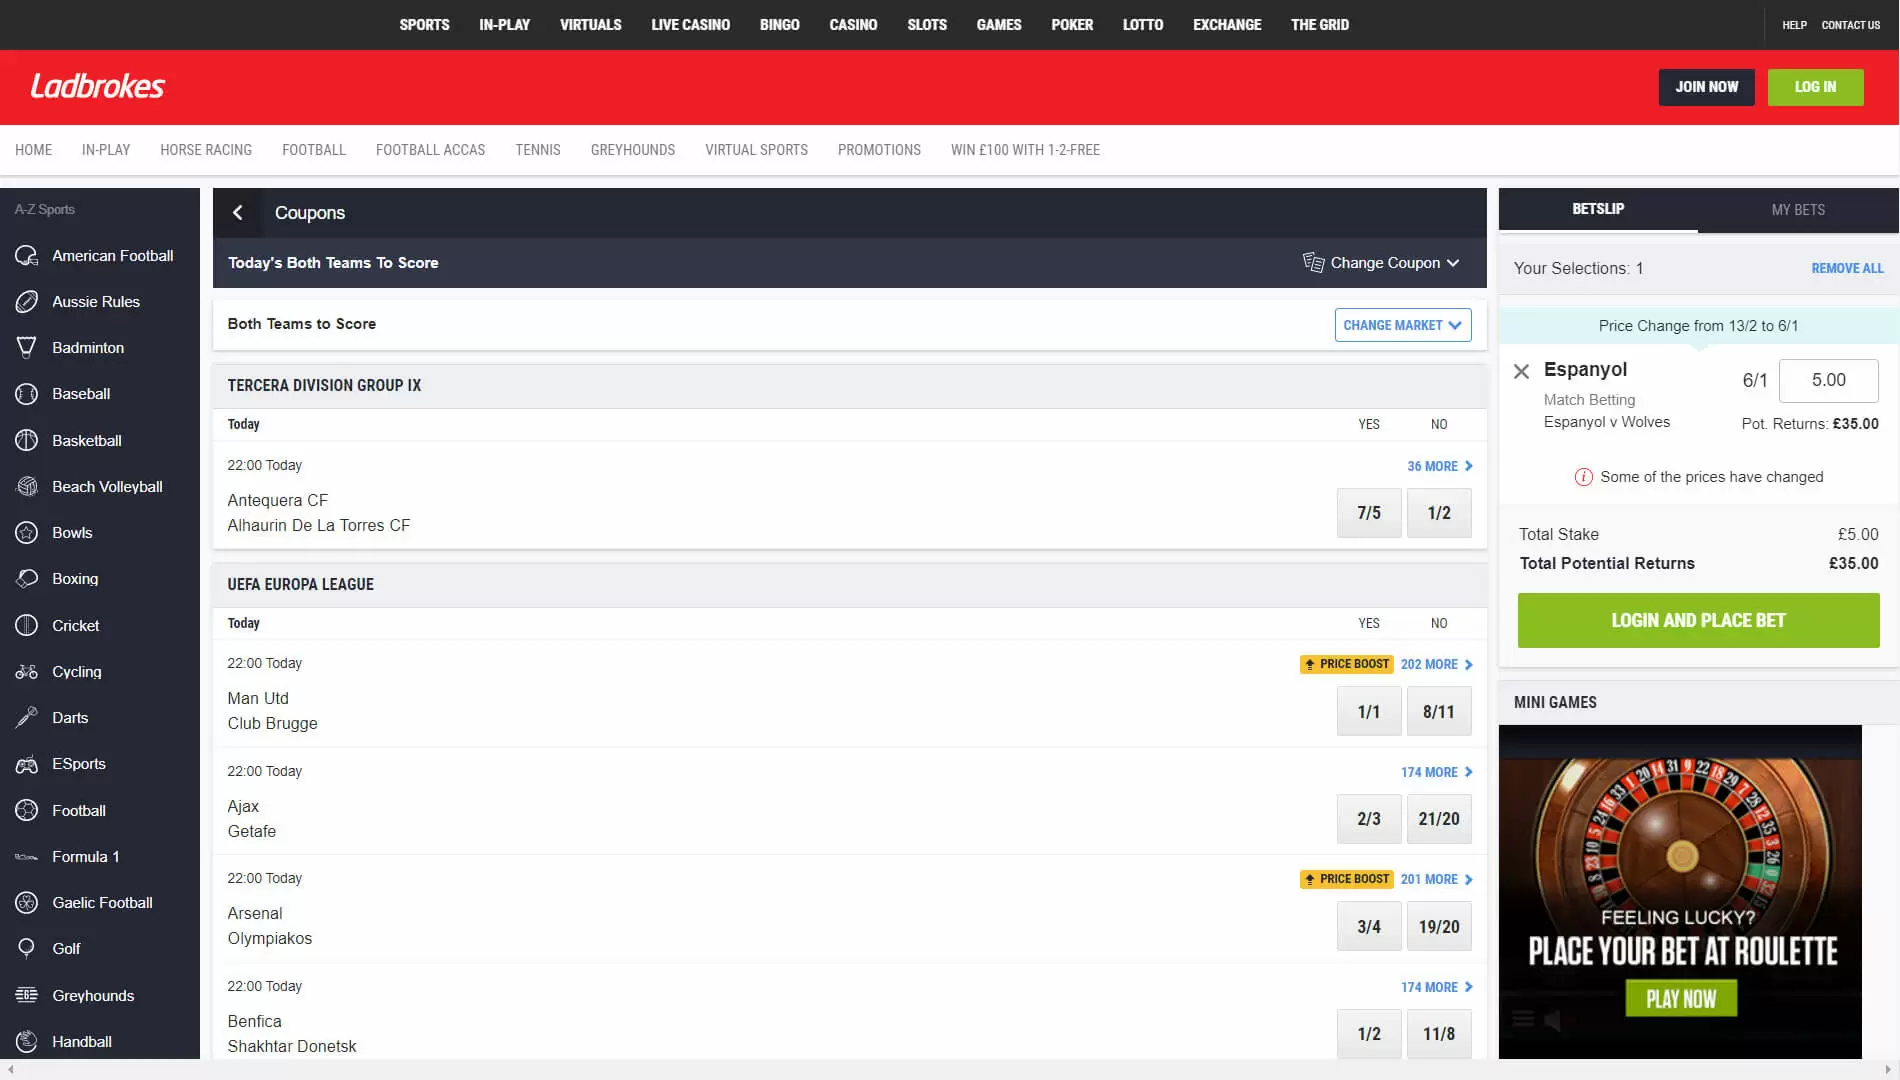The width and height of the screenshot is (1900, 1080).
Task: Open the Darts icon in sidebar
Action: click(x=27, y=718)
